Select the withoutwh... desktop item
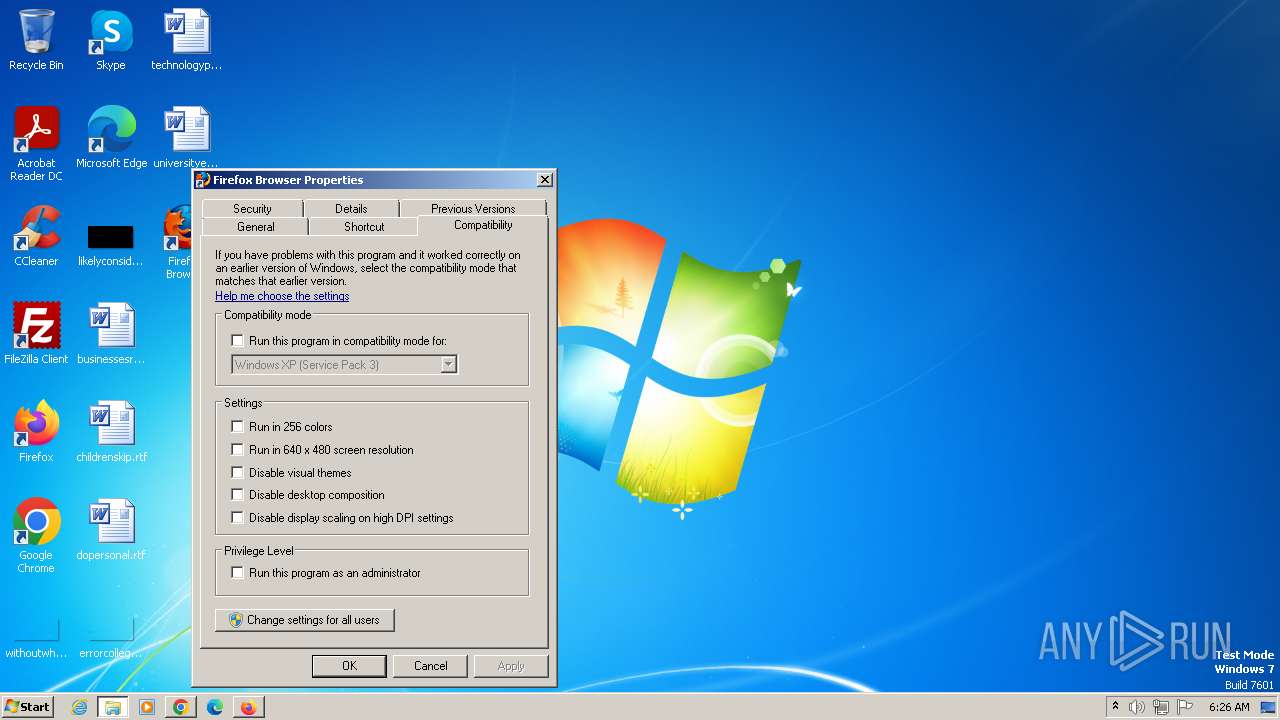The image size is (1280, 720). [x=36, y=639]
